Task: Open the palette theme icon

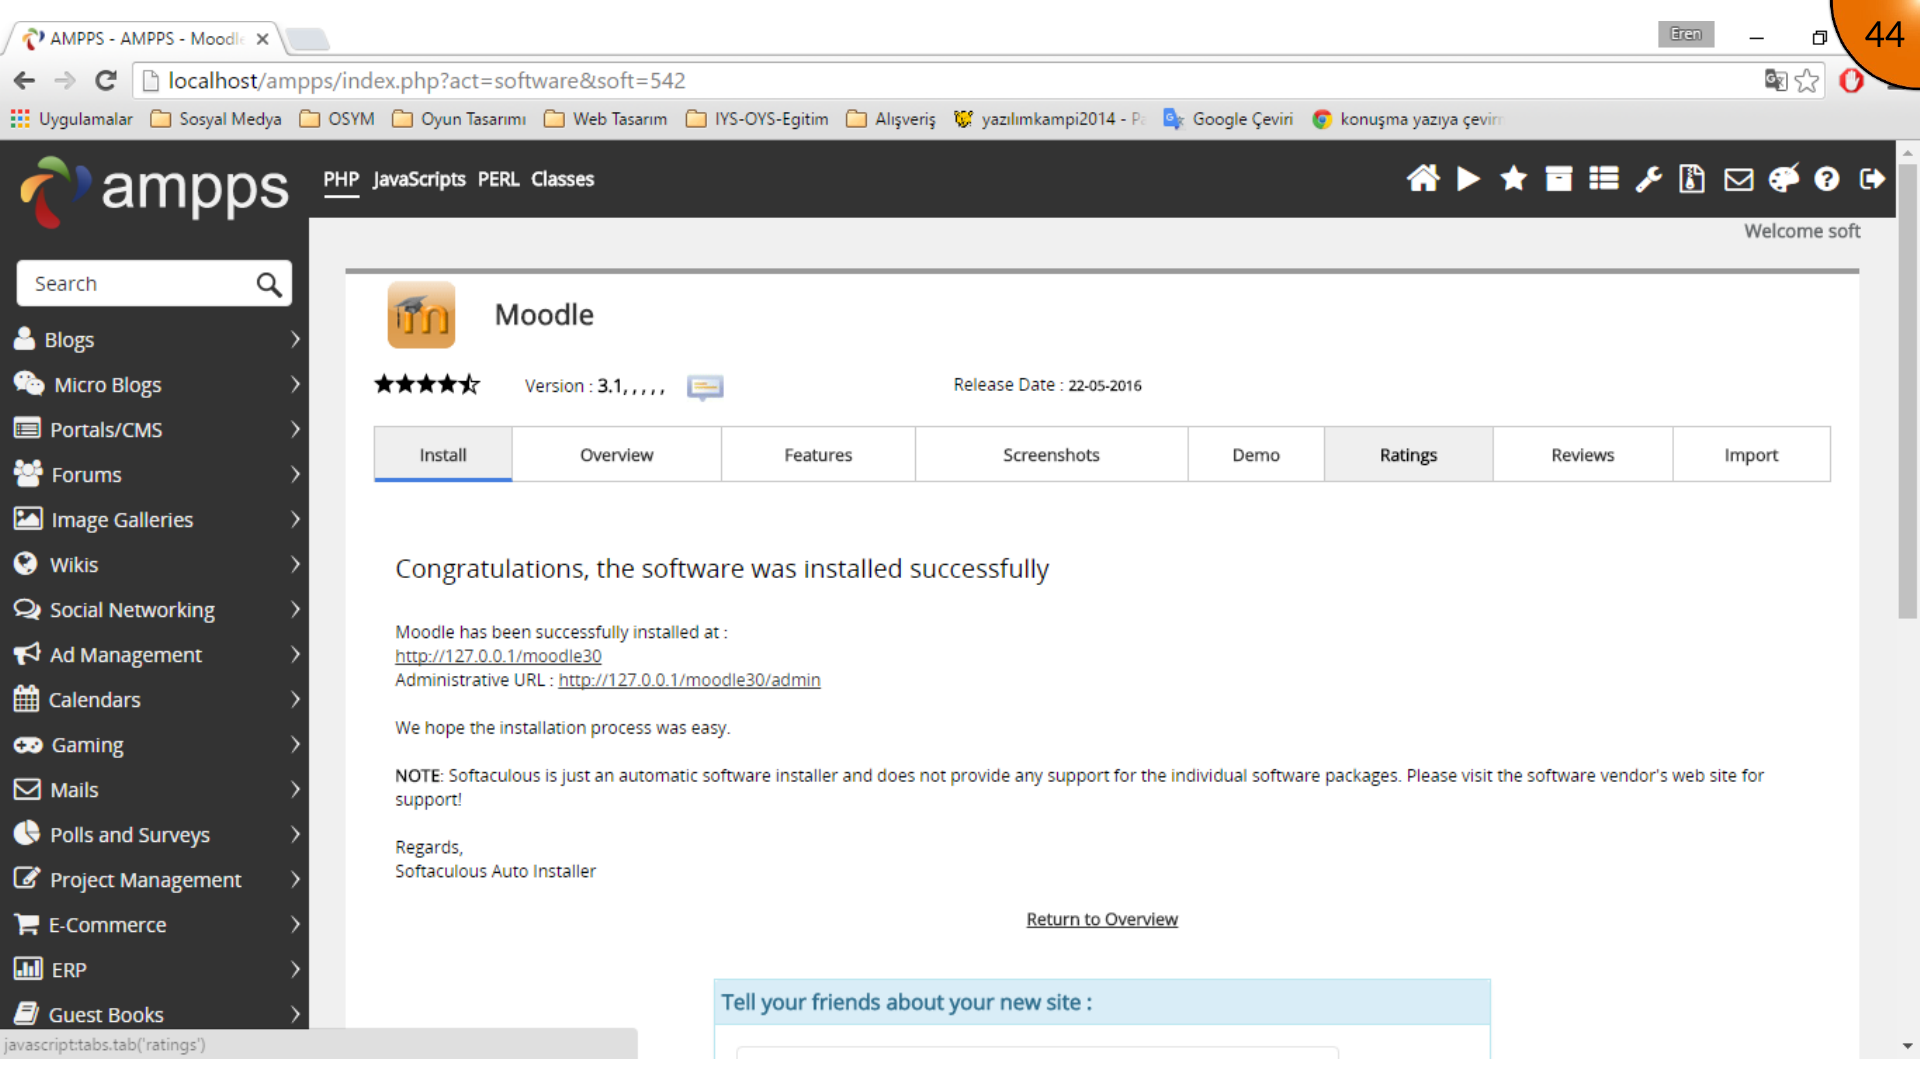Action: click(x=1784, y=178)
